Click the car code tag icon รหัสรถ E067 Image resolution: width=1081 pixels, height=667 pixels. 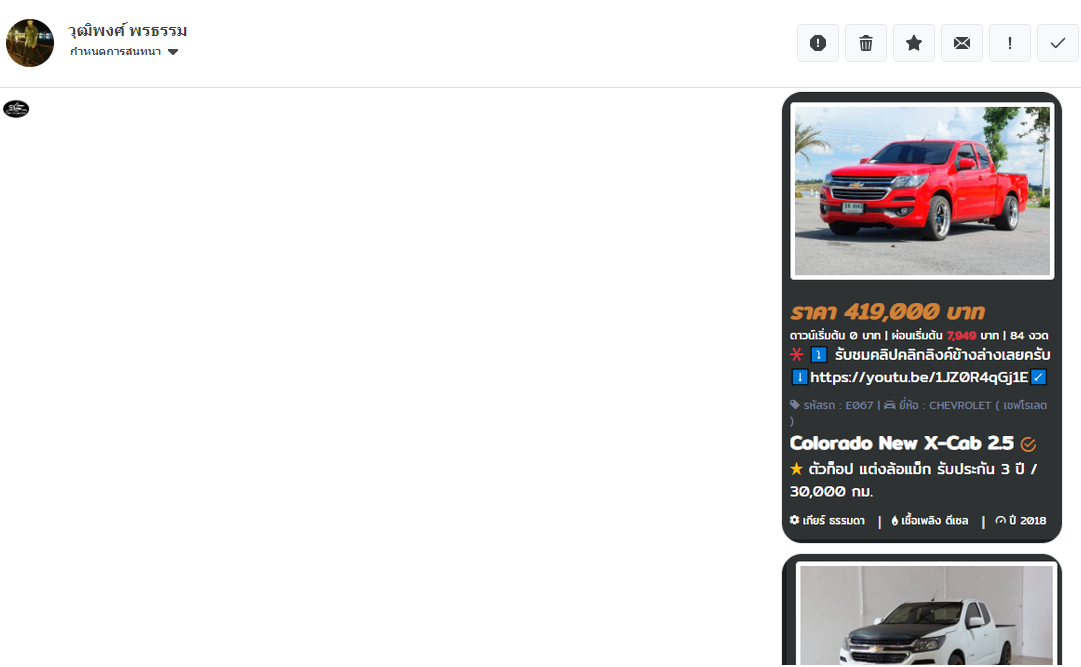[x=795, y=405]
